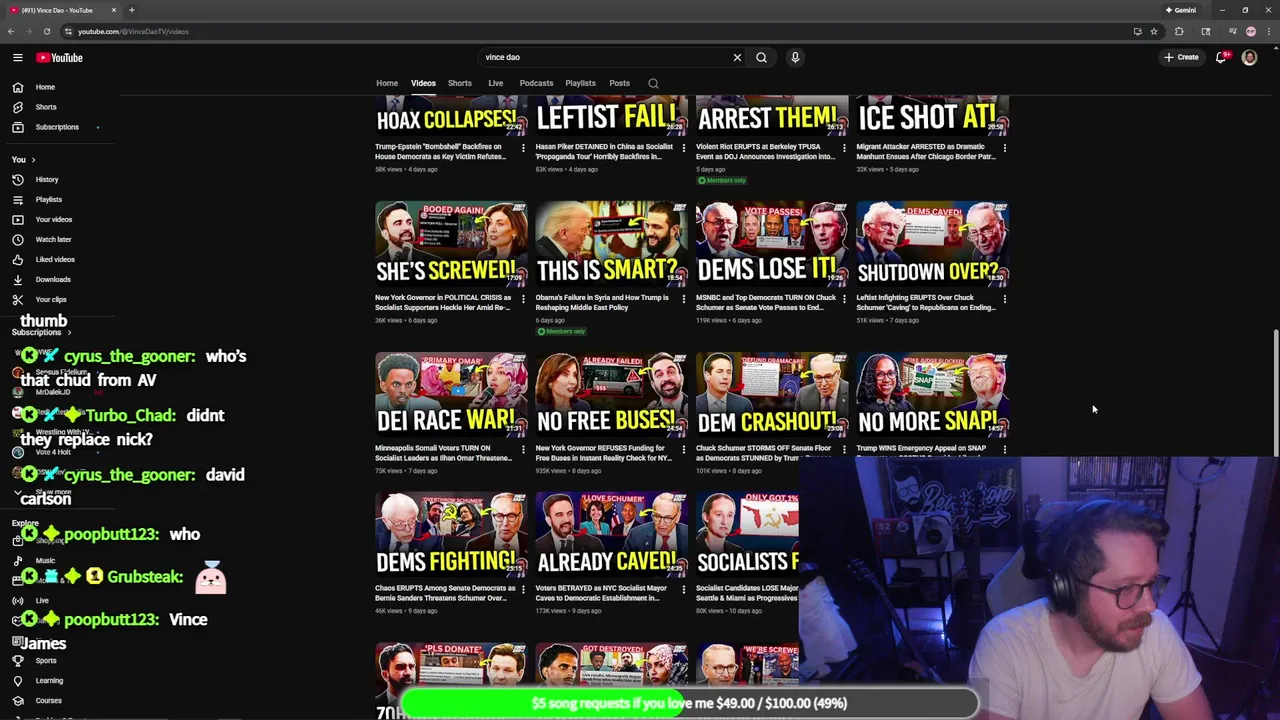Open options menu for New York Governor crisis video
Screen dimensions: 1280x720
(523, 299)
